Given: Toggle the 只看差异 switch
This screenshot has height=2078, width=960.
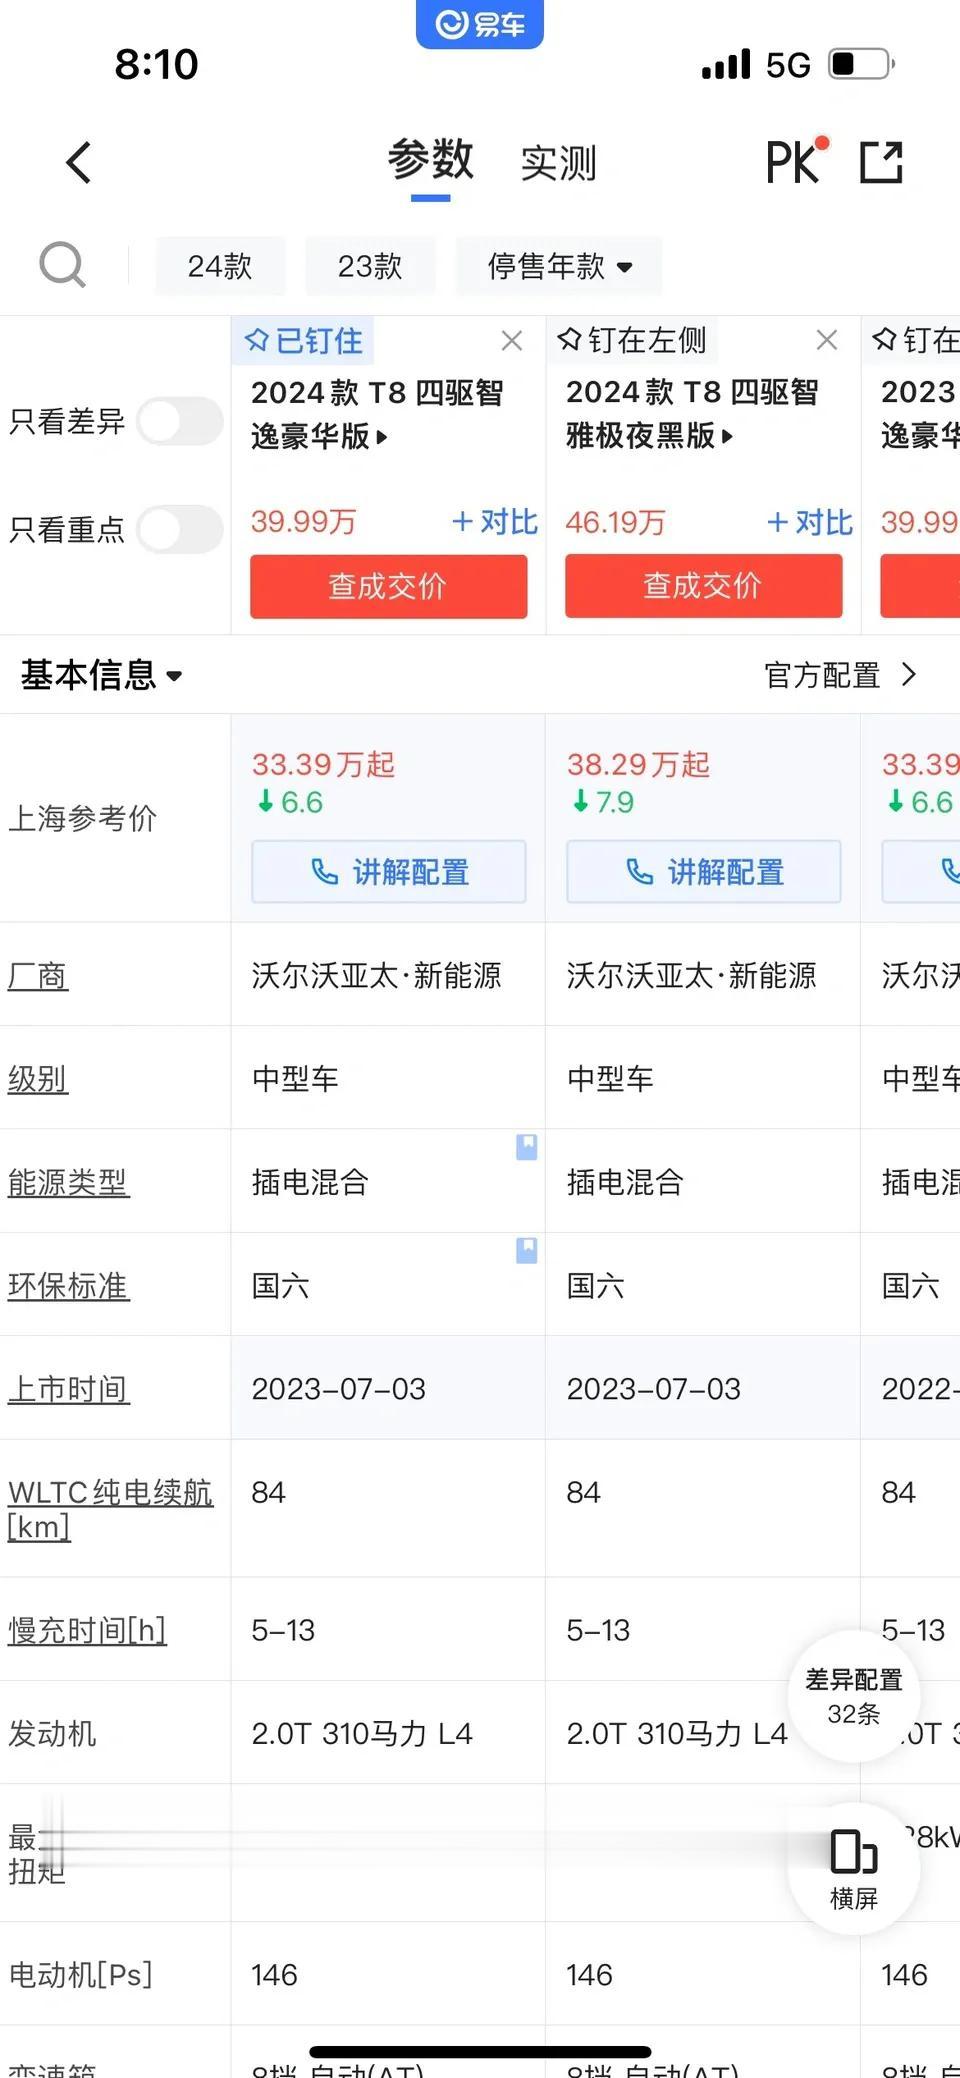Looking at the screenshot, I should [180, 421].
